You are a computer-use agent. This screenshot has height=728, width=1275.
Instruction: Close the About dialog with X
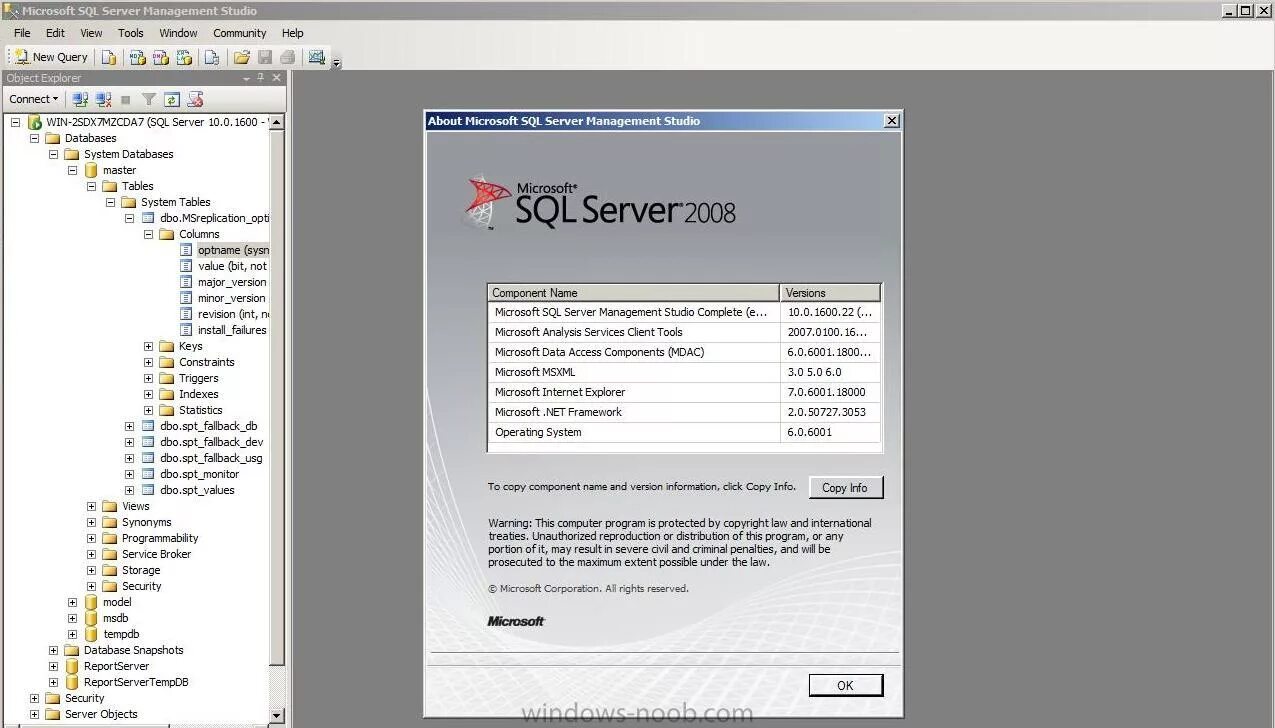click(892, 121)
